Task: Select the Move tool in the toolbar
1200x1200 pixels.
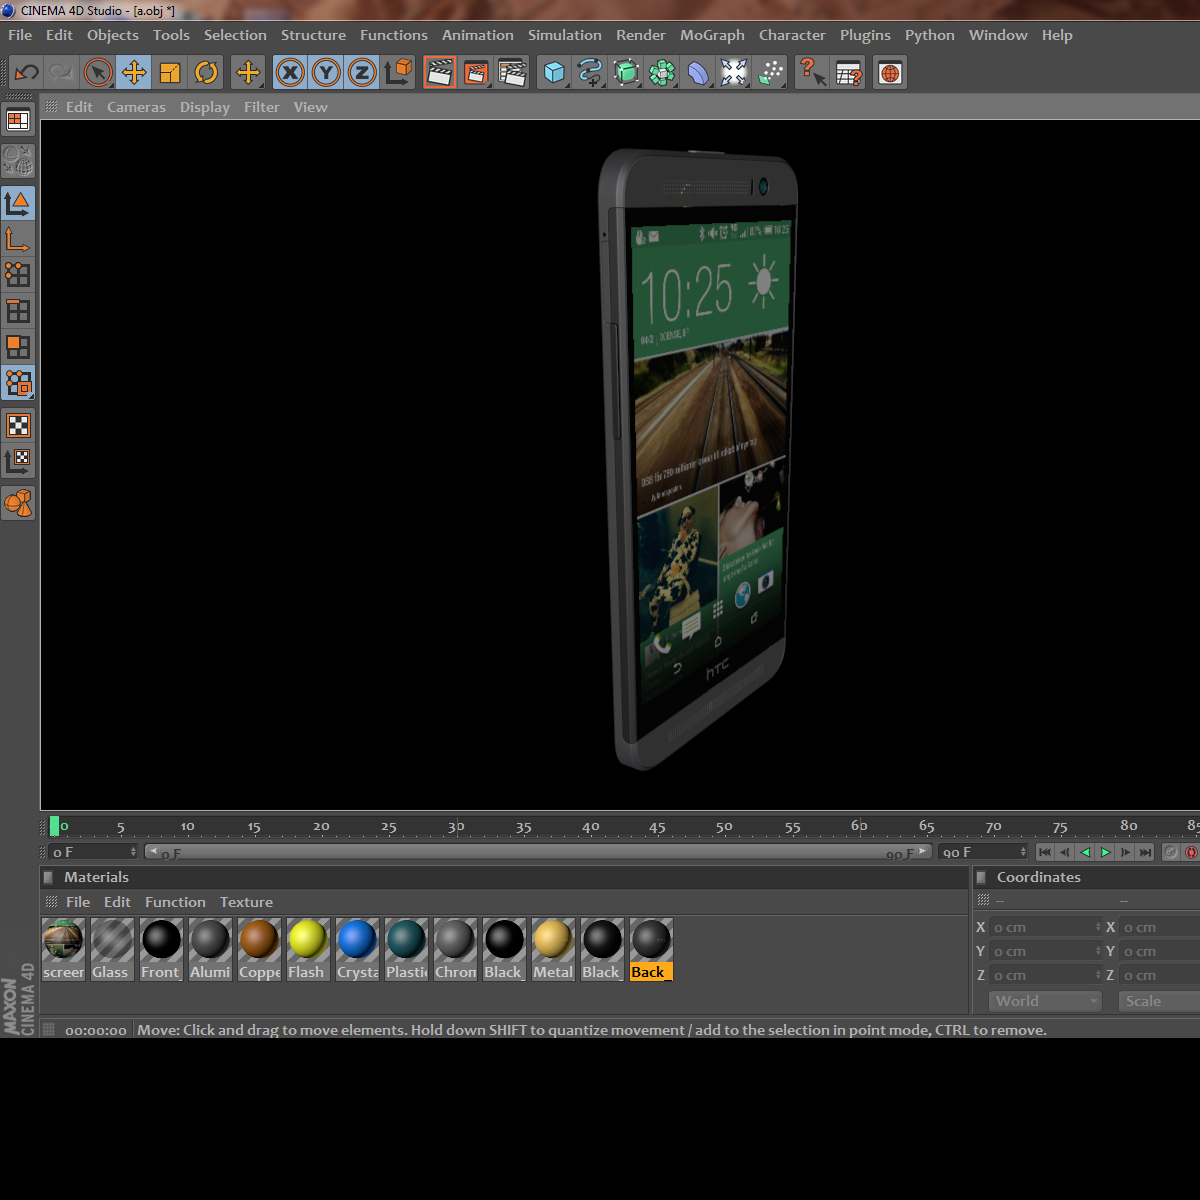Action: point(134,72)
